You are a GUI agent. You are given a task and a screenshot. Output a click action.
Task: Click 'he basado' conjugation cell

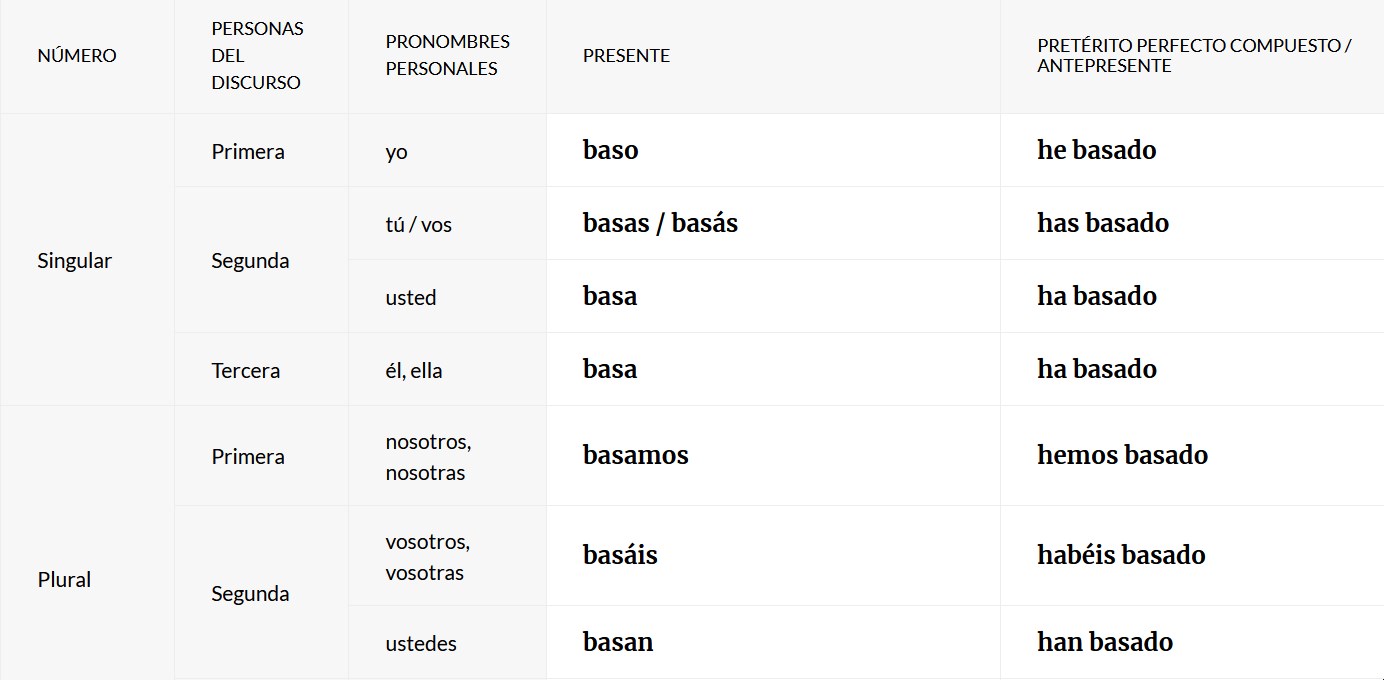(1096, 150)
